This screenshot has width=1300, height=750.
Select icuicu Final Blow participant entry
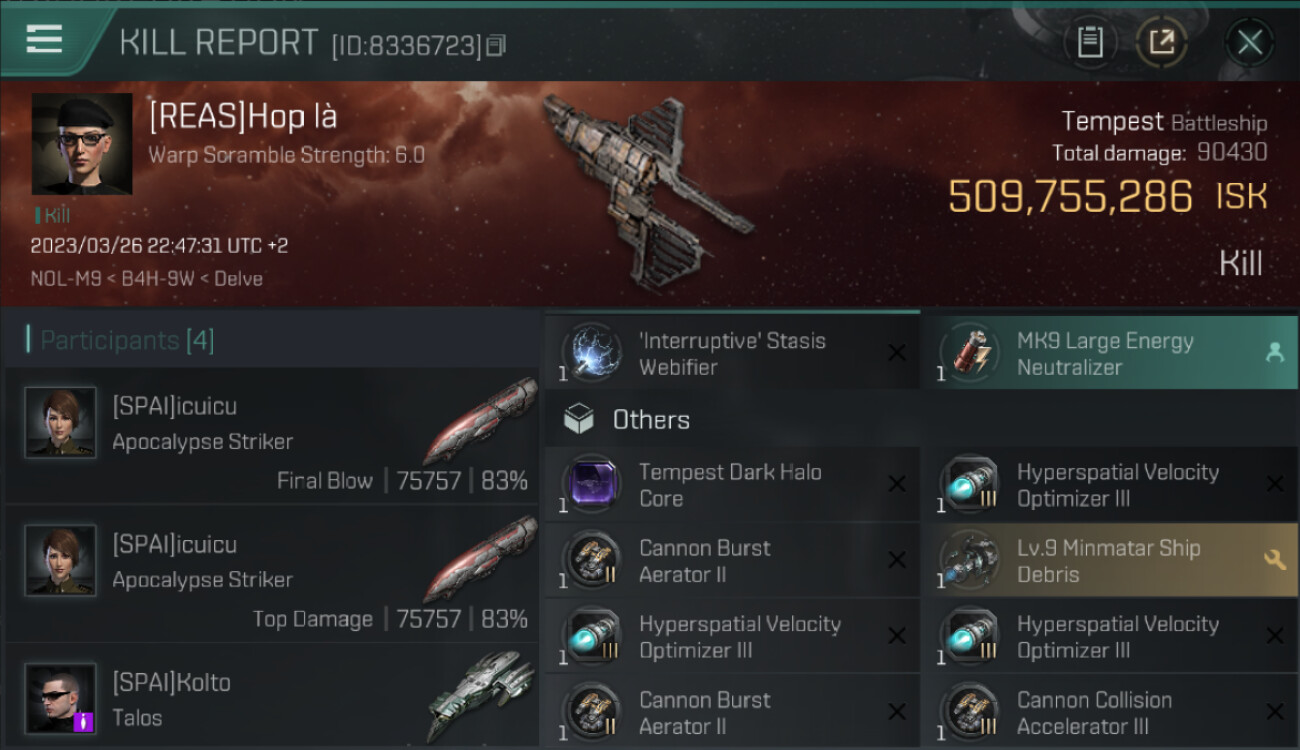(272, 436)
